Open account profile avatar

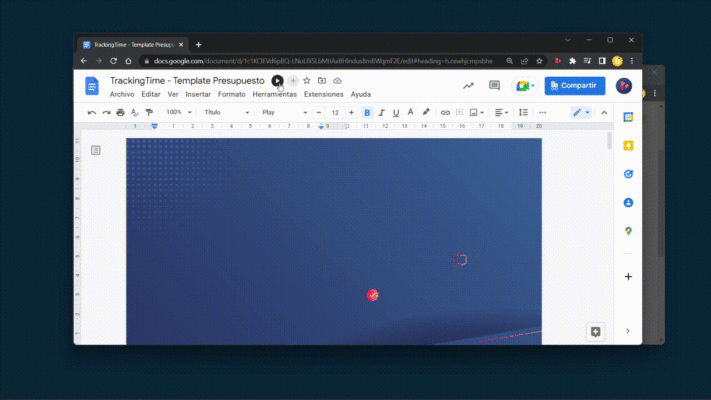click(x=623, y=86)
